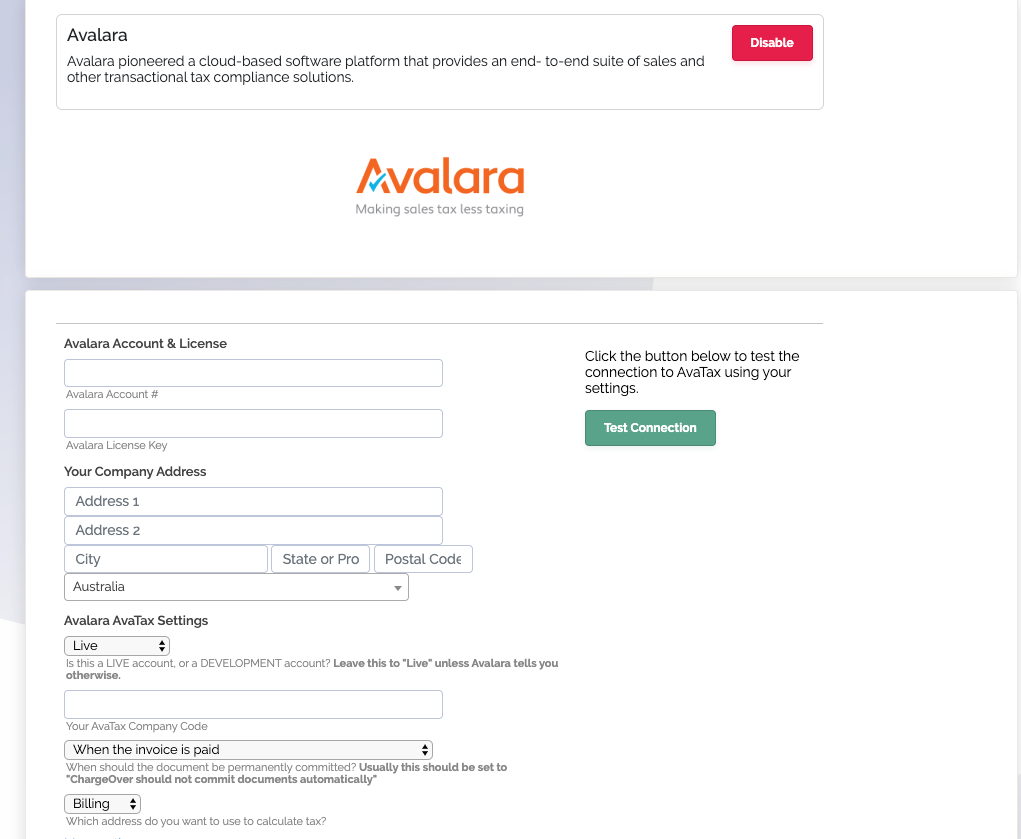Click the State or Province field
Image resolution: width=1021 pixels, height=839 pixels.
tap(320, 559)
